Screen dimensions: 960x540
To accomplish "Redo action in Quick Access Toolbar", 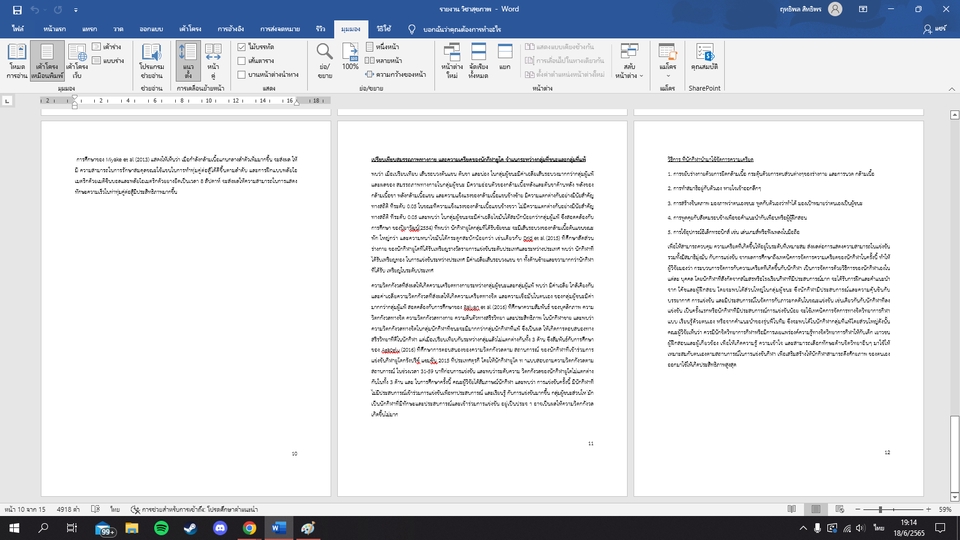I will tap(58, 10).
